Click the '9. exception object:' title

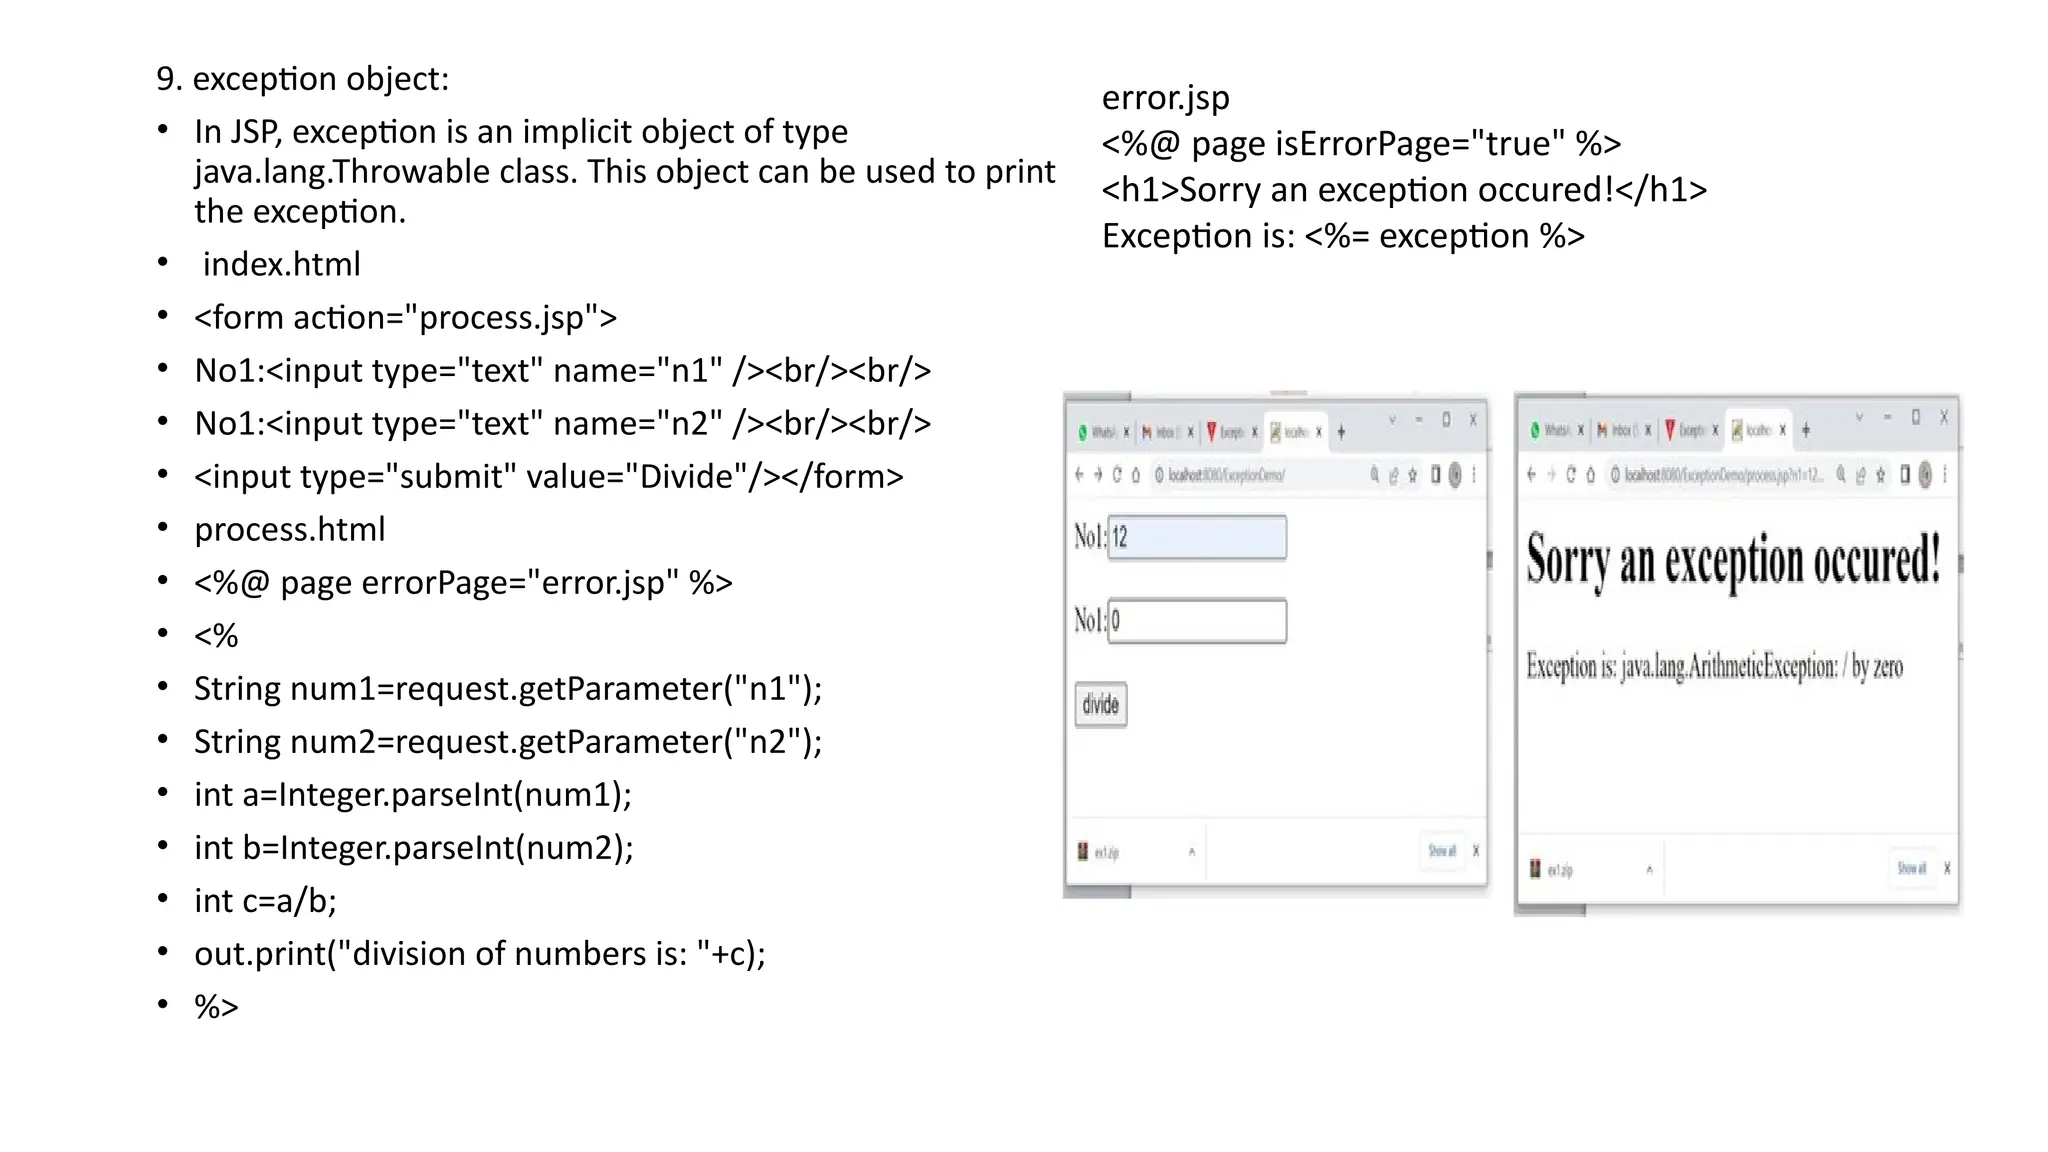[303, 79]
